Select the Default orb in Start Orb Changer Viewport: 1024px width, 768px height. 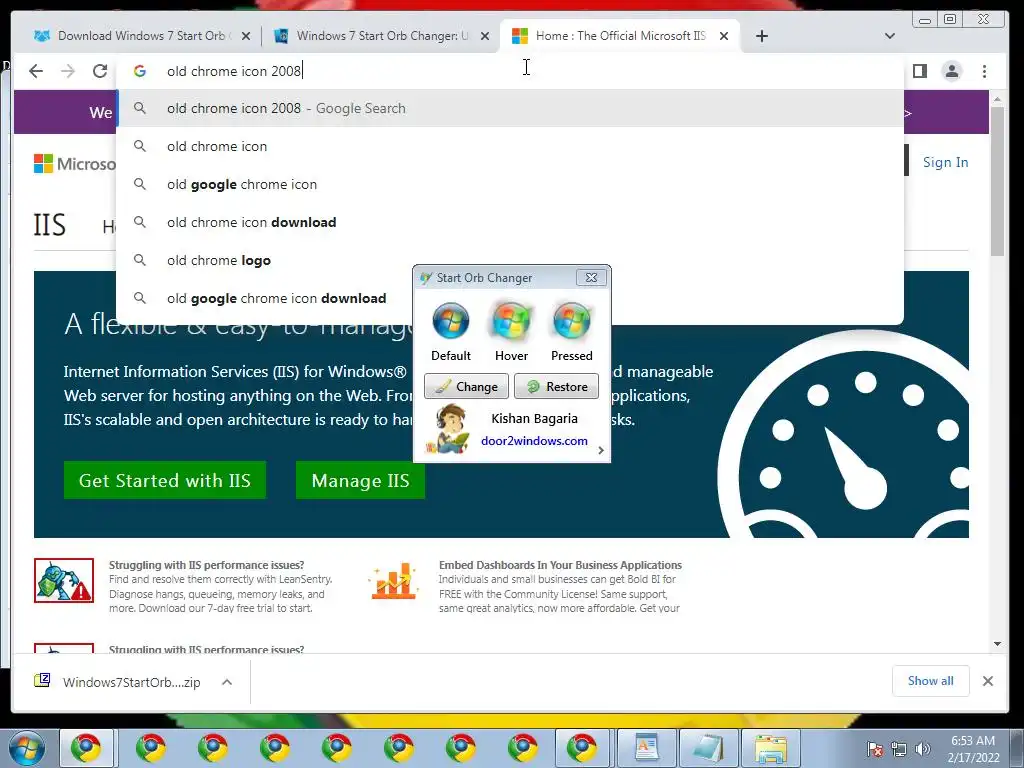451,321
